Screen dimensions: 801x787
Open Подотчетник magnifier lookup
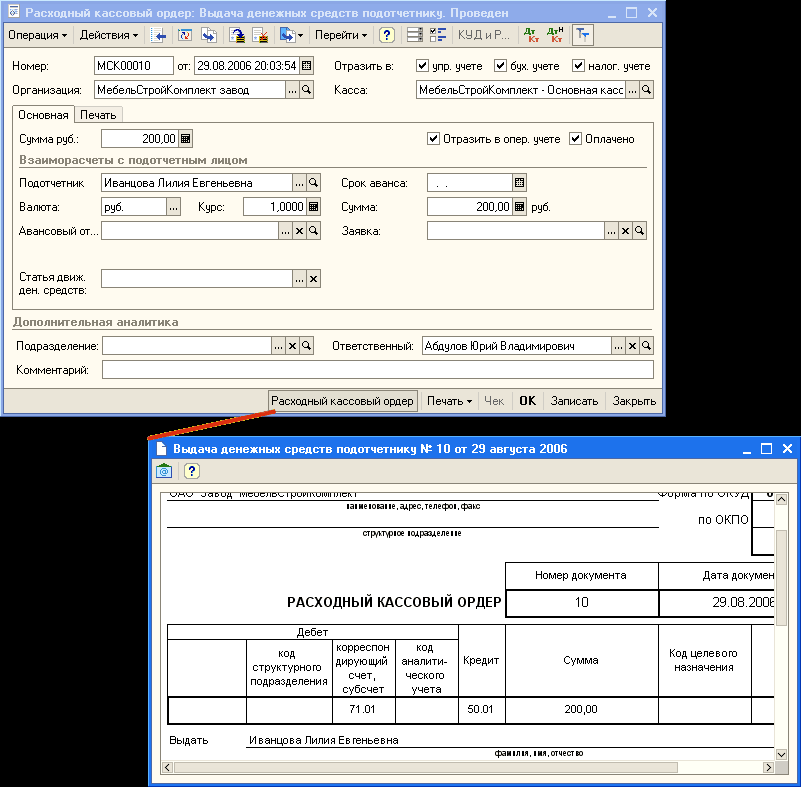(314, 183)
